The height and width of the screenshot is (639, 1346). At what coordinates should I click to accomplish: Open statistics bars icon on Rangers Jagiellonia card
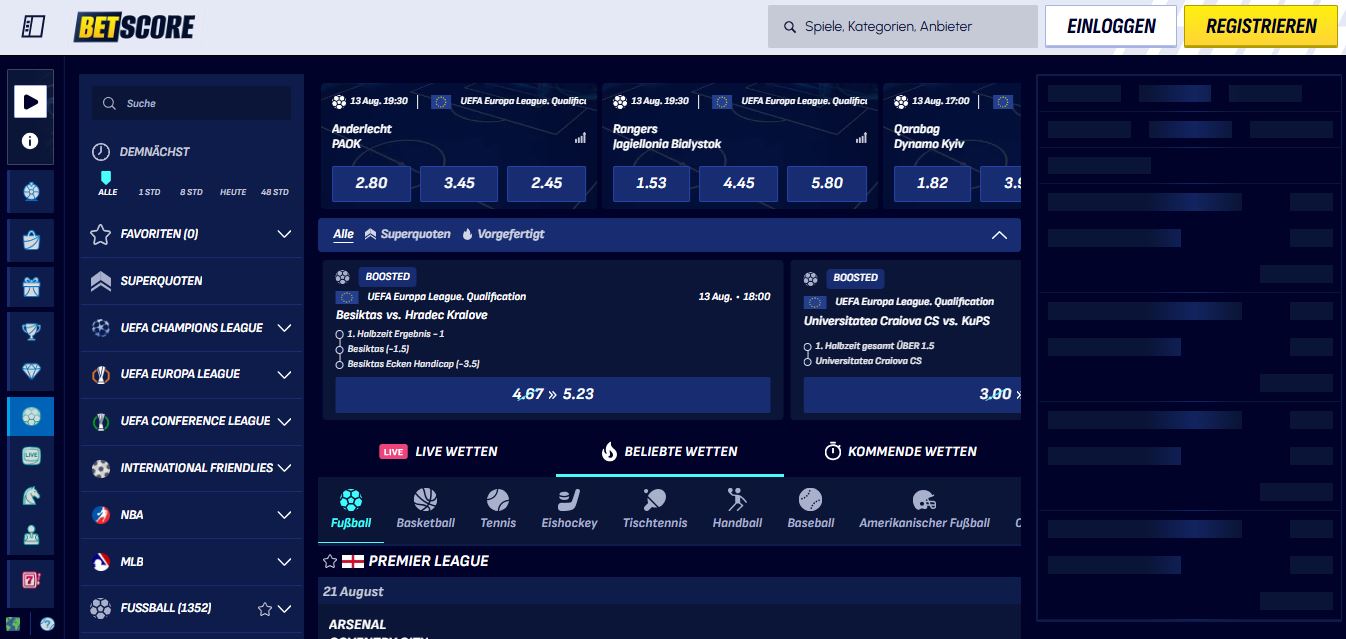tap(861, 138)
